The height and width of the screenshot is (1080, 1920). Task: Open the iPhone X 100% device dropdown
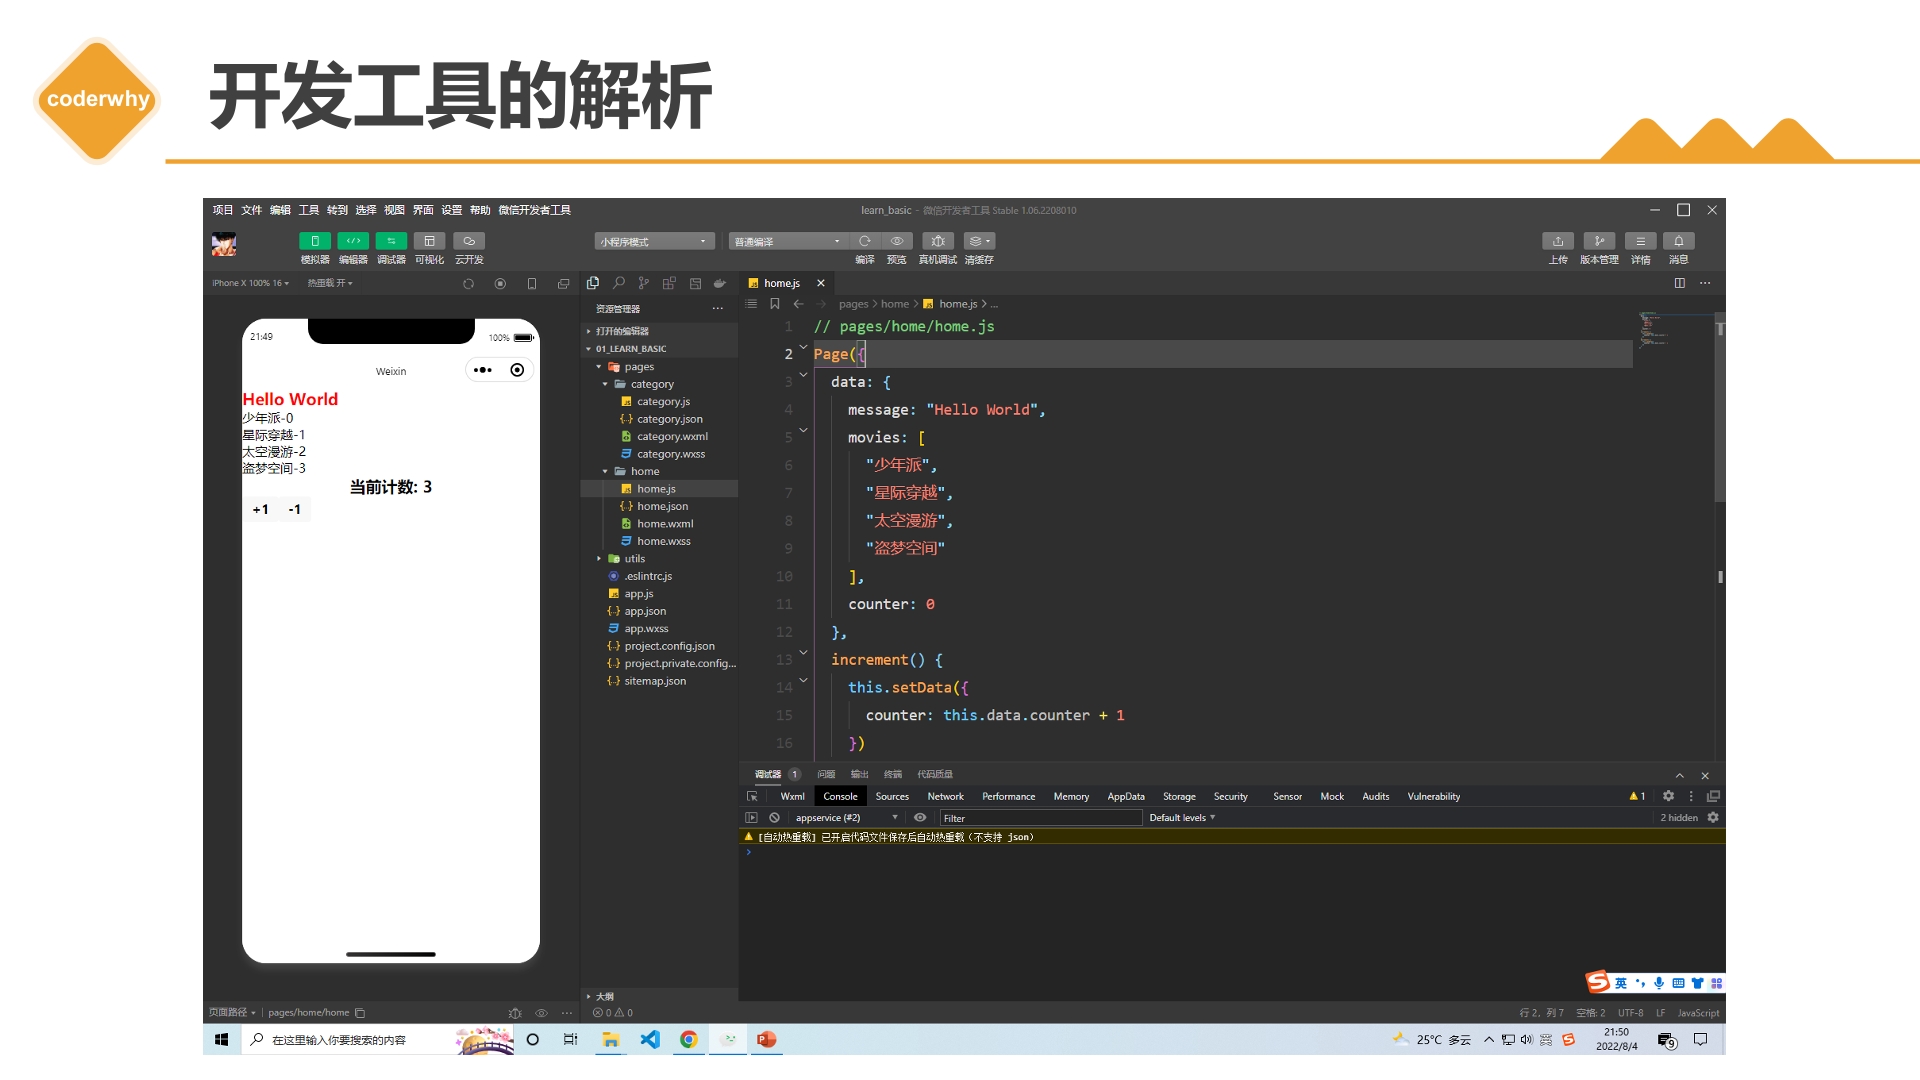250,283
